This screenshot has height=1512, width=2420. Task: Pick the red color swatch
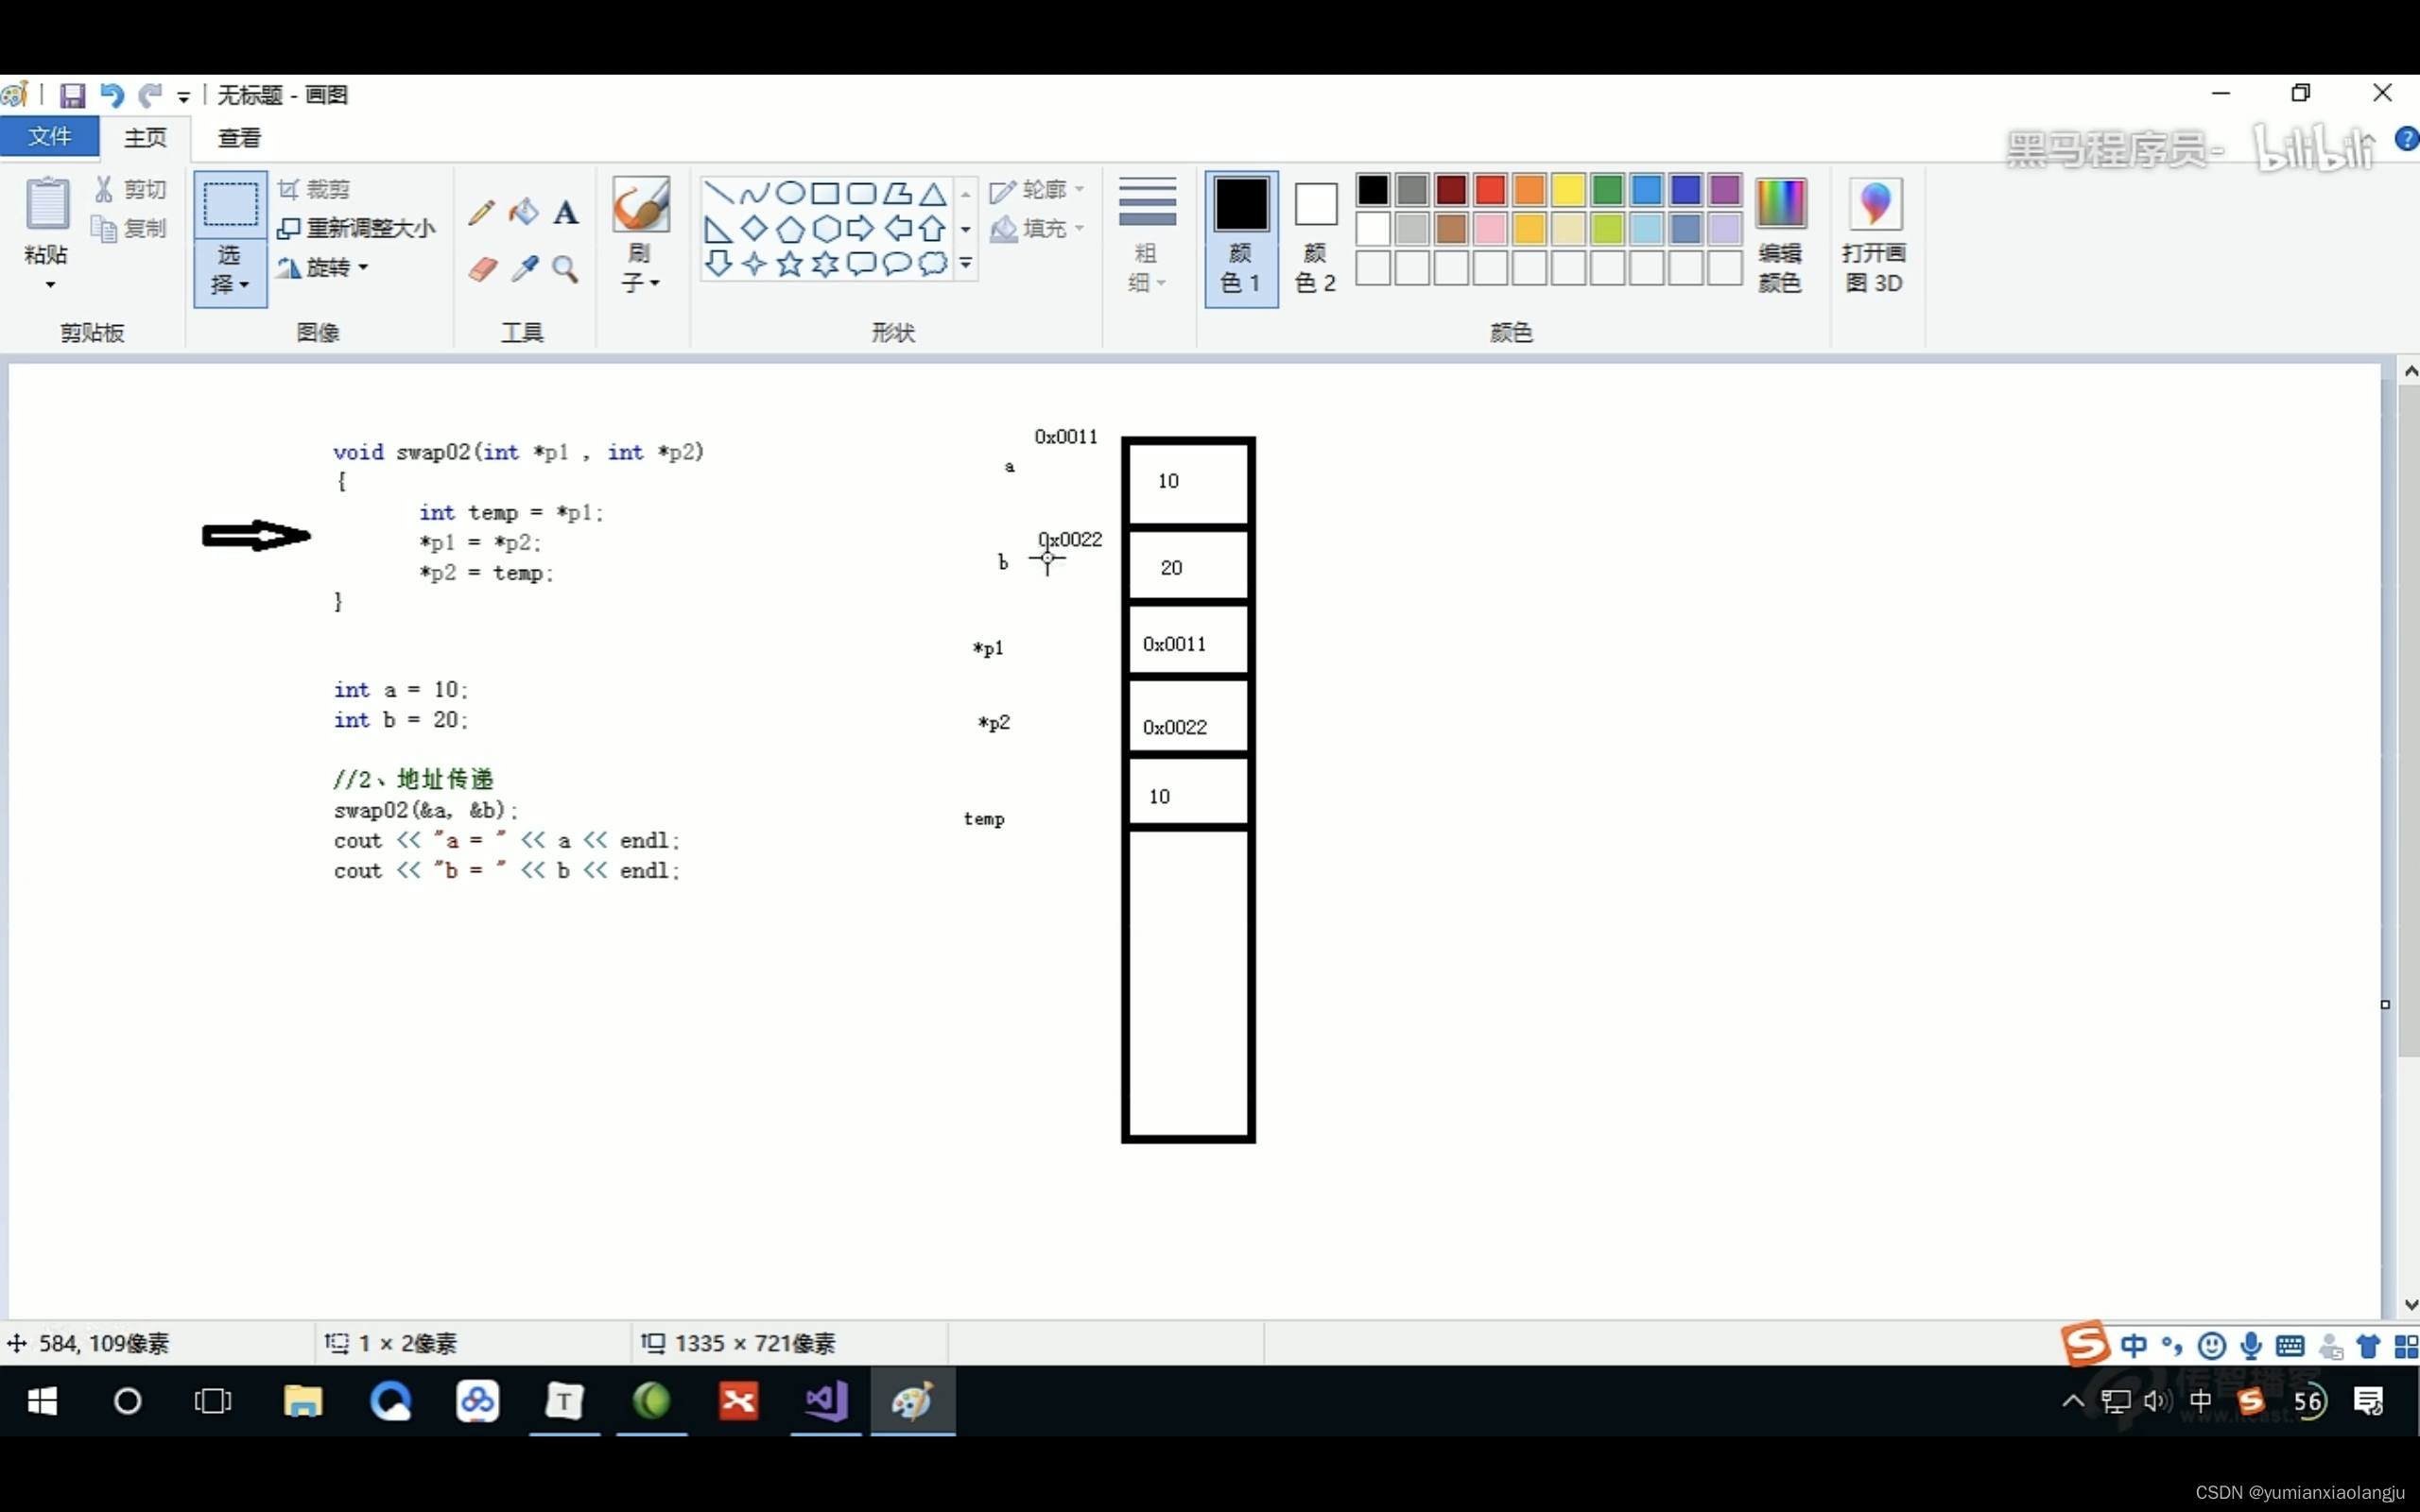[1490, 189]
